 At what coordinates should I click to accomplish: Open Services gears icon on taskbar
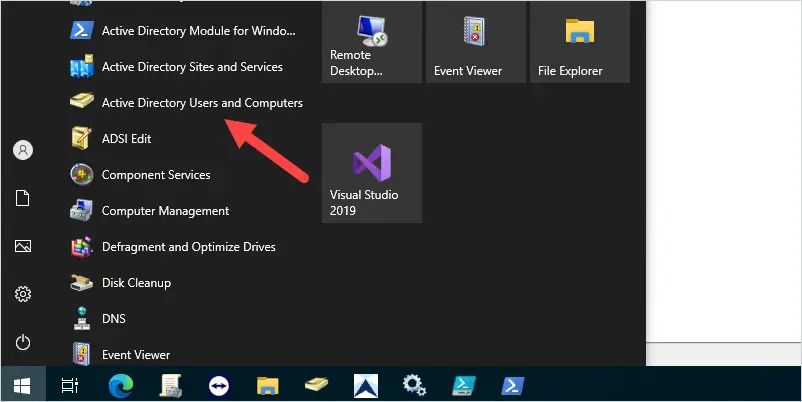click(414, 385)
